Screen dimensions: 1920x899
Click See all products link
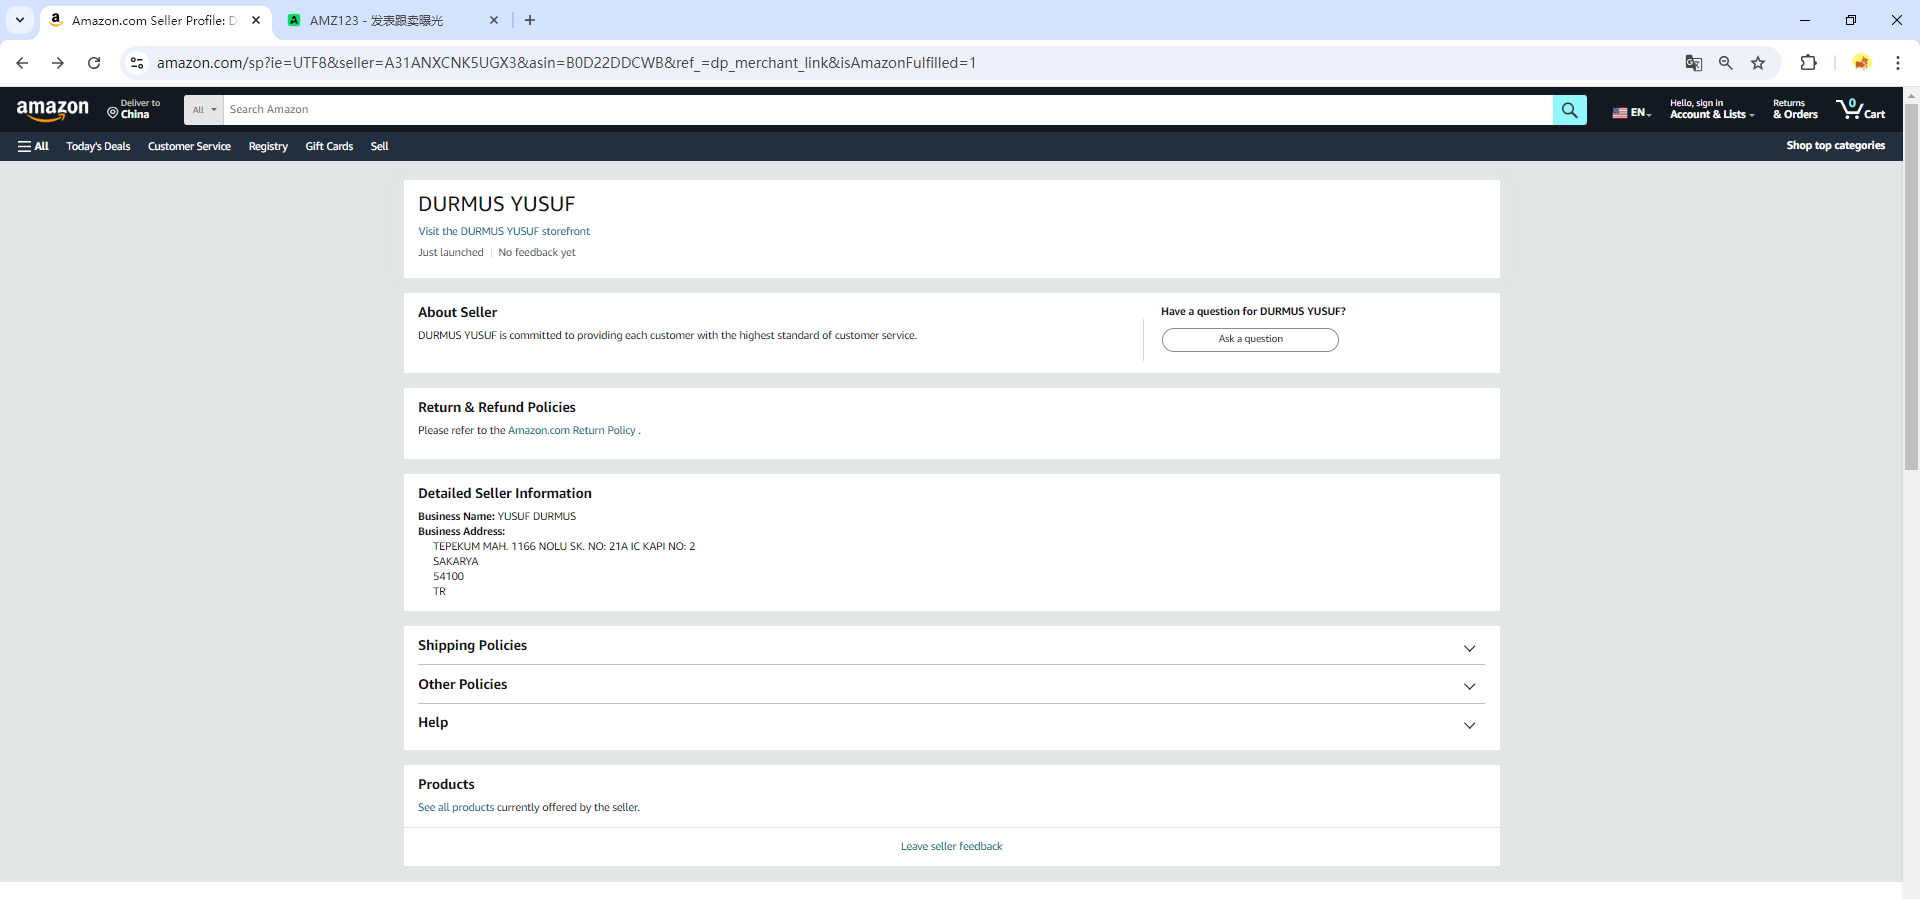click(456, 808)
